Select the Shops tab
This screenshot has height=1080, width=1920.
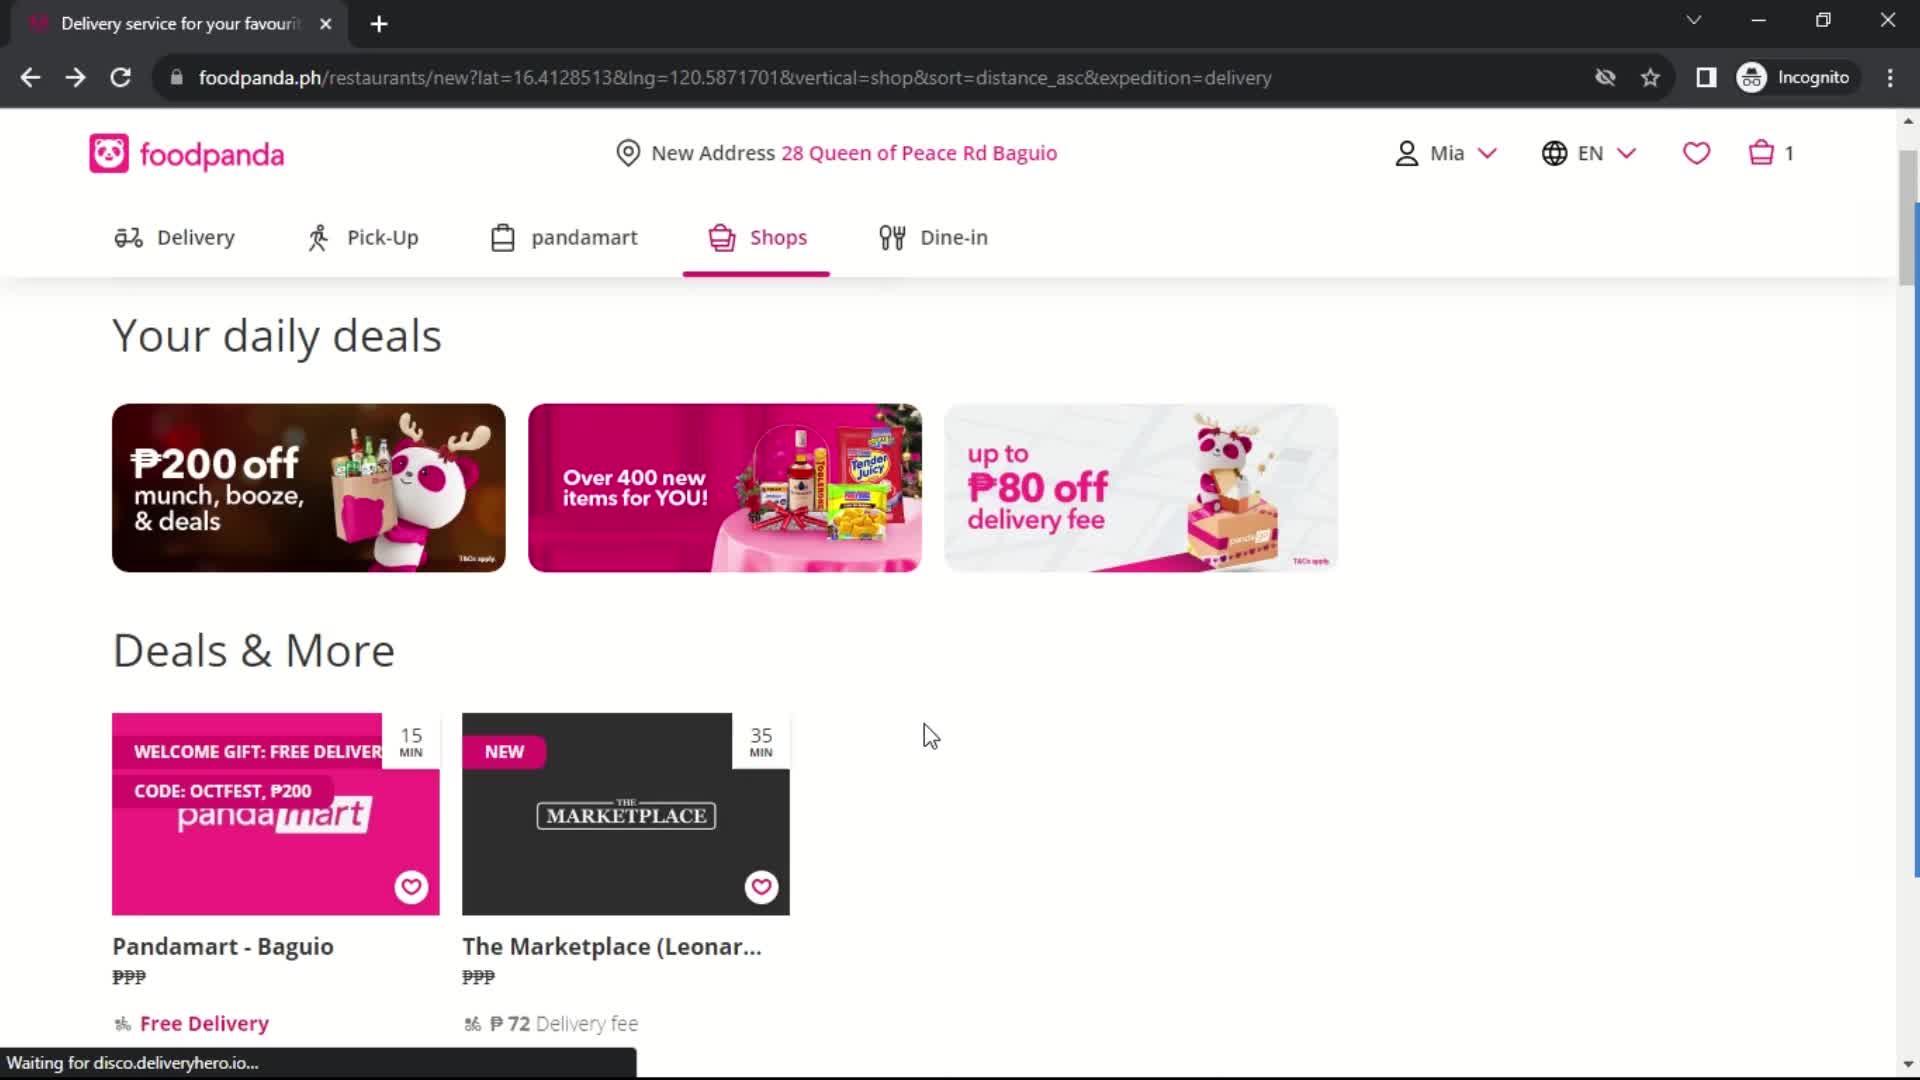(757, 238)
